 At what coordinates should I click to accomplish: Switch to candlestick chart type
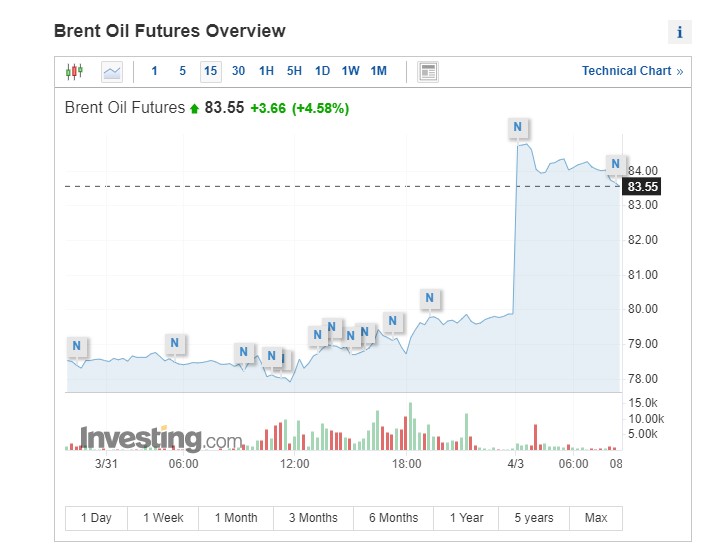pos(73,71)
